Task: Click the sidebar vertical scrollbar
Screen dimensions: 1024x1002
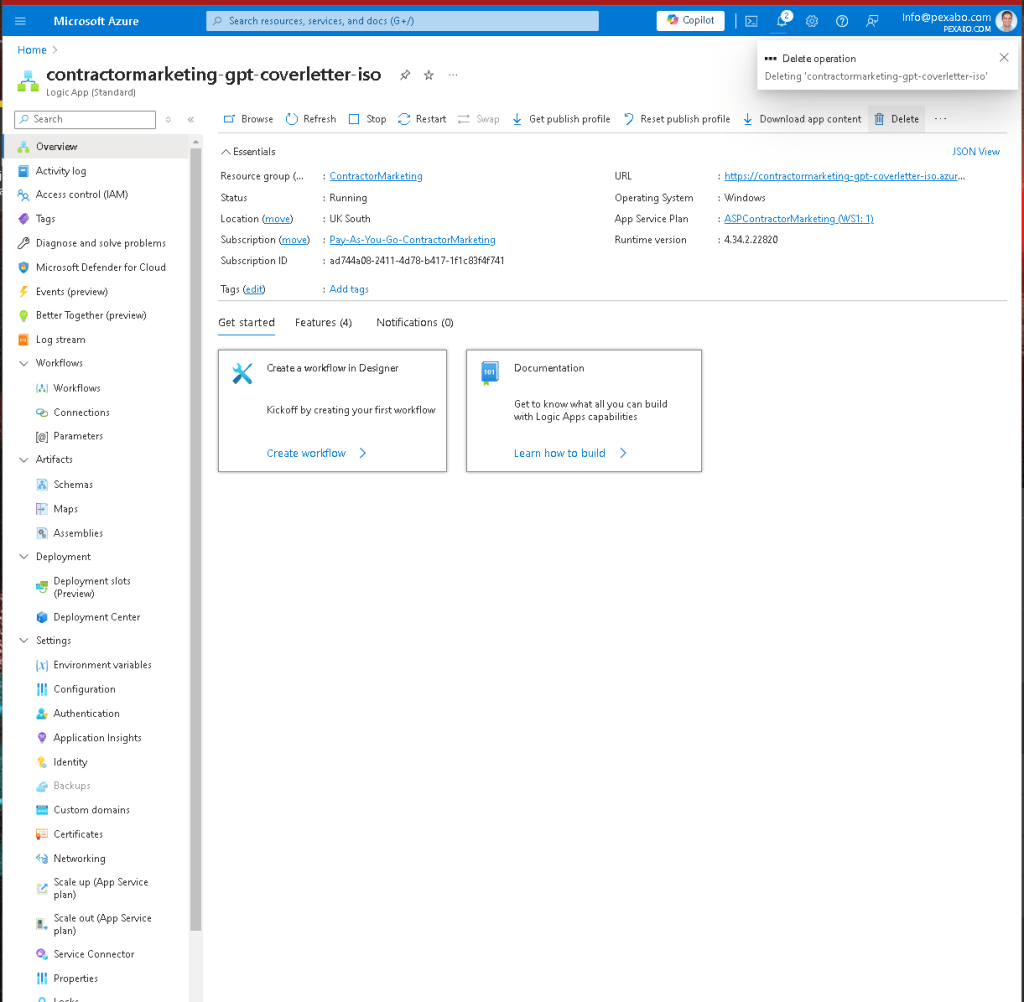Action: pos(196,539)
